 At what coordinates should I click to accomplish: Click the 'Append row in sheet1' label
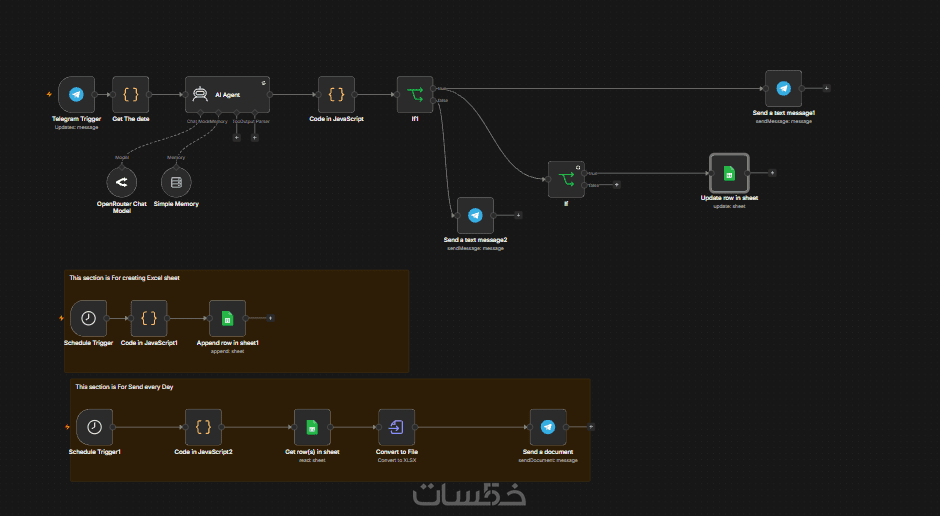pyautogui.click(x=227, y=343)
